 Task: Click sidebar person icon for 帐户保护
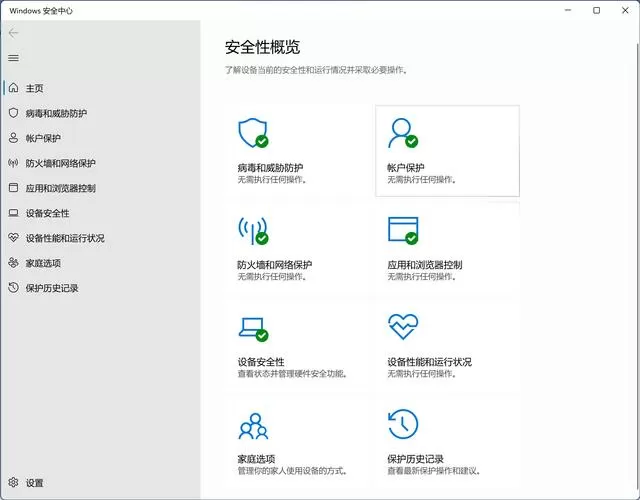(13, 138)
